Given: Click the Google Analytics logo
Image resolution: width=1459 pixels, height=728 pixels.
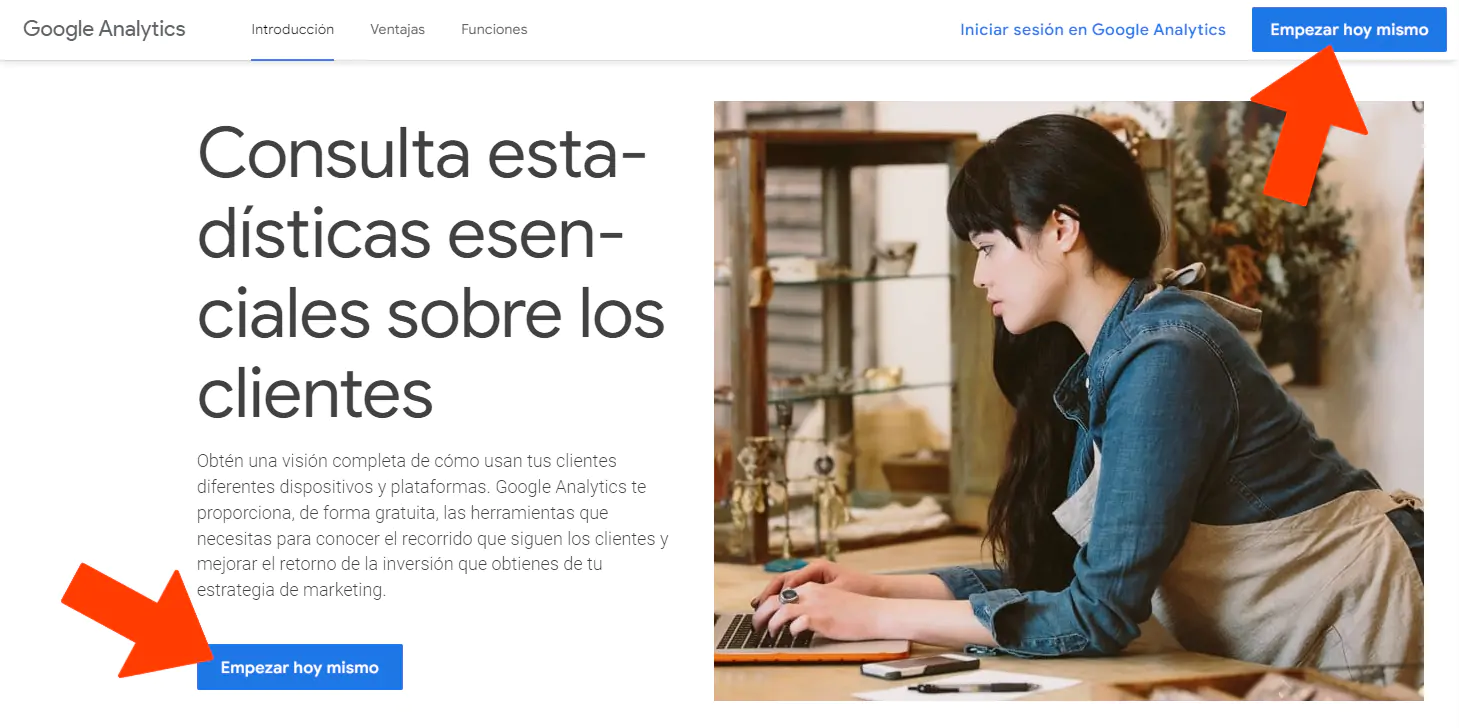Looking at the screenshot, I should pos(104,29).
